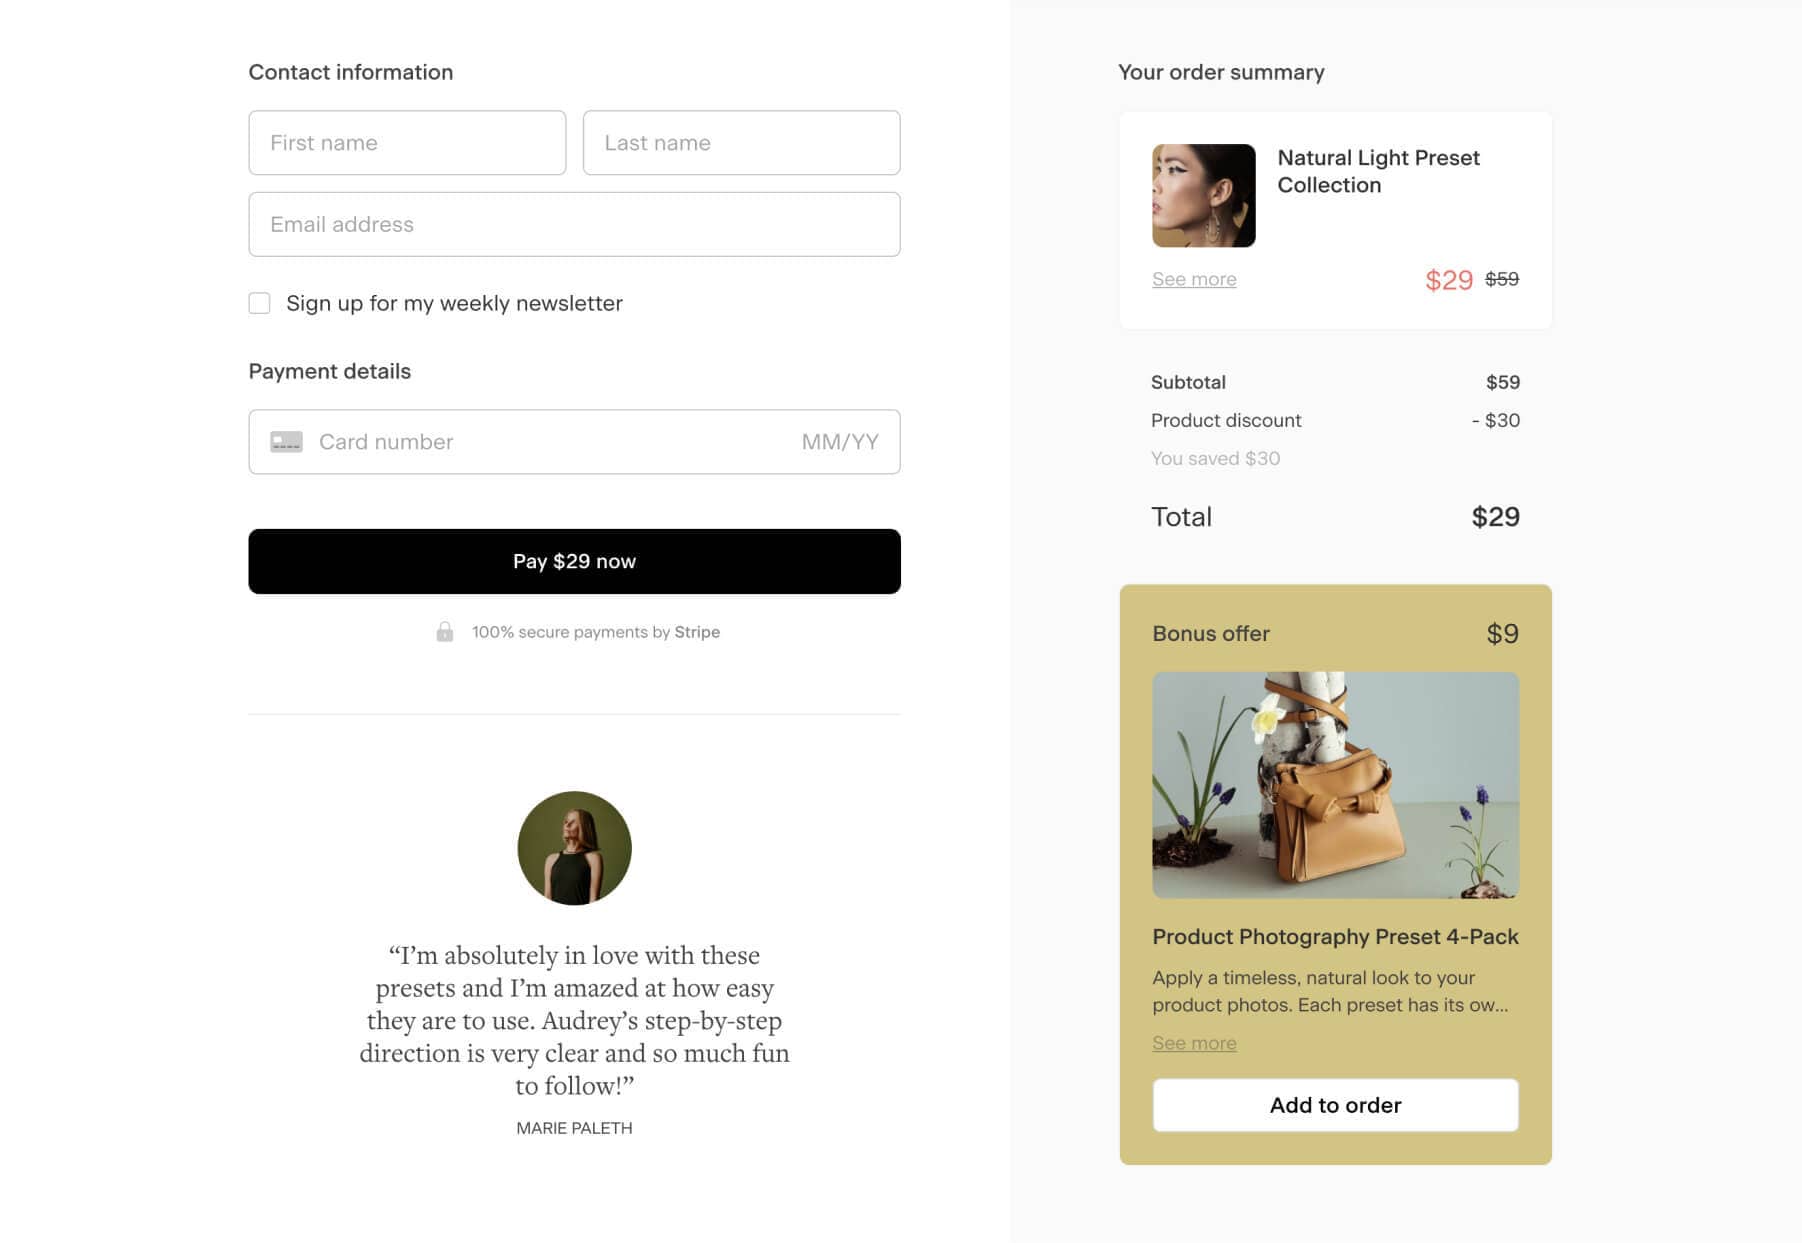
Task: Click Marie Paleth's profile photo
Action: (x=573, y=847)
